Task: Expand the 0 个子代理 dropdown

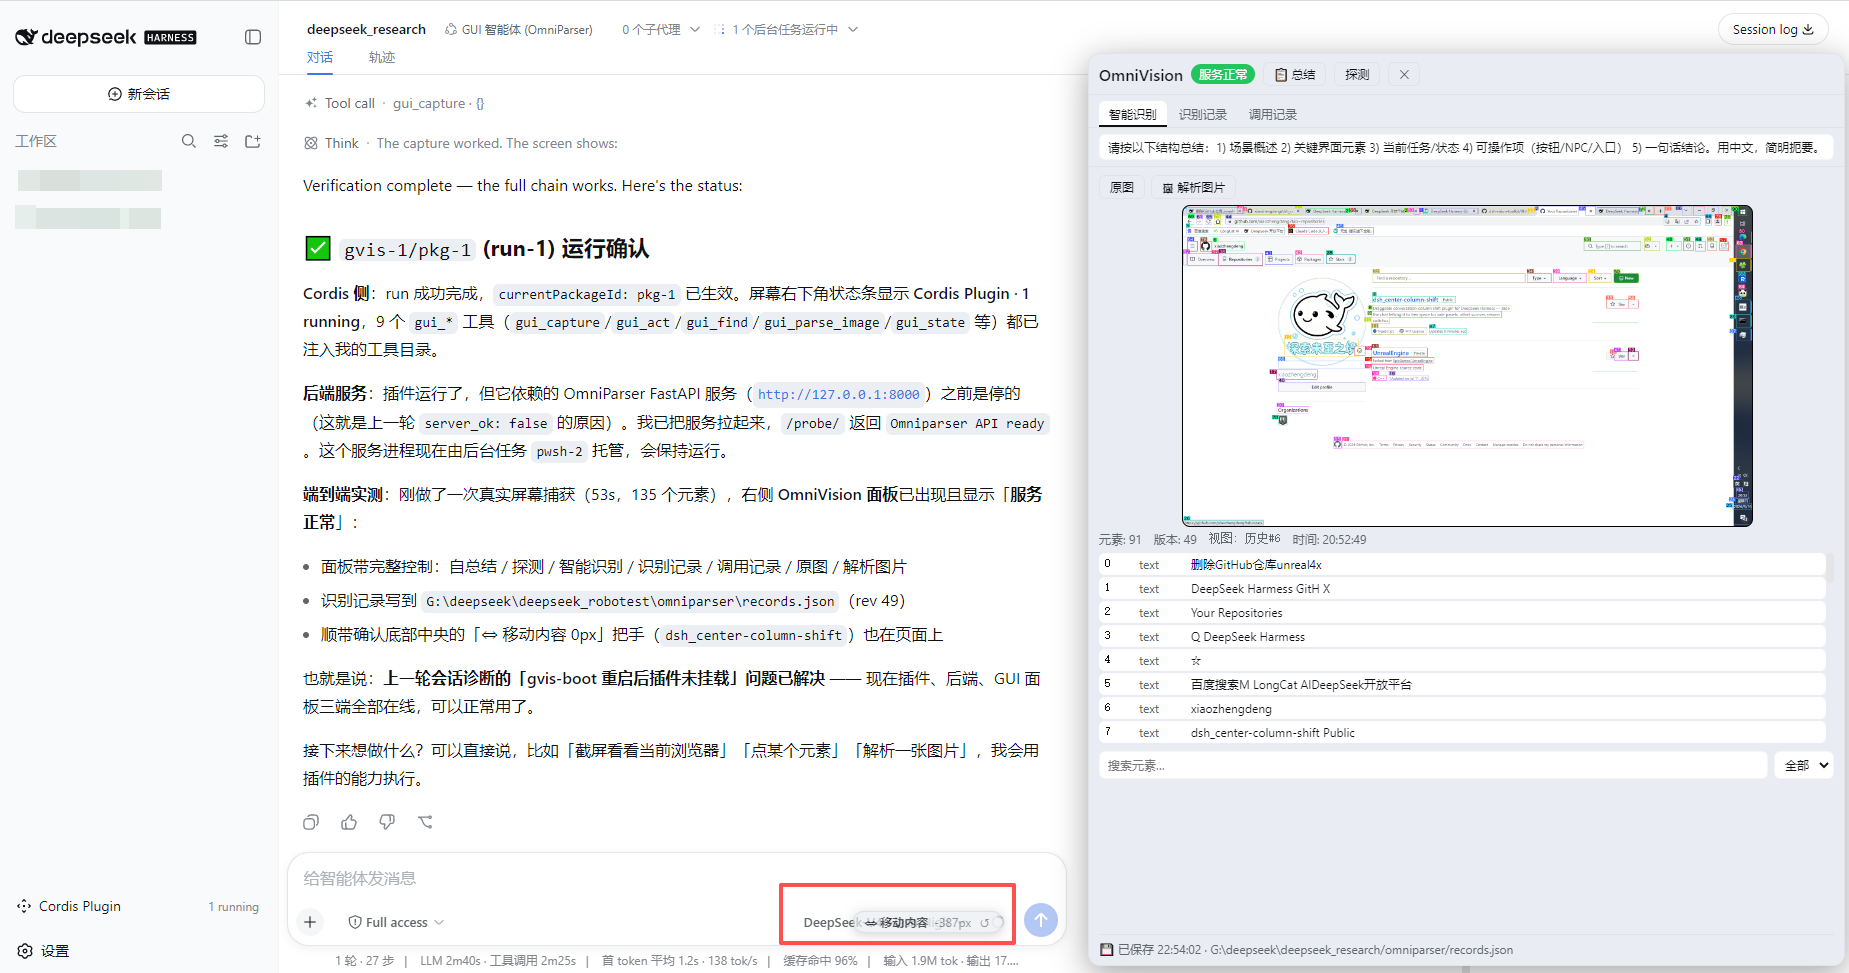Action: [x=660, y=29]
